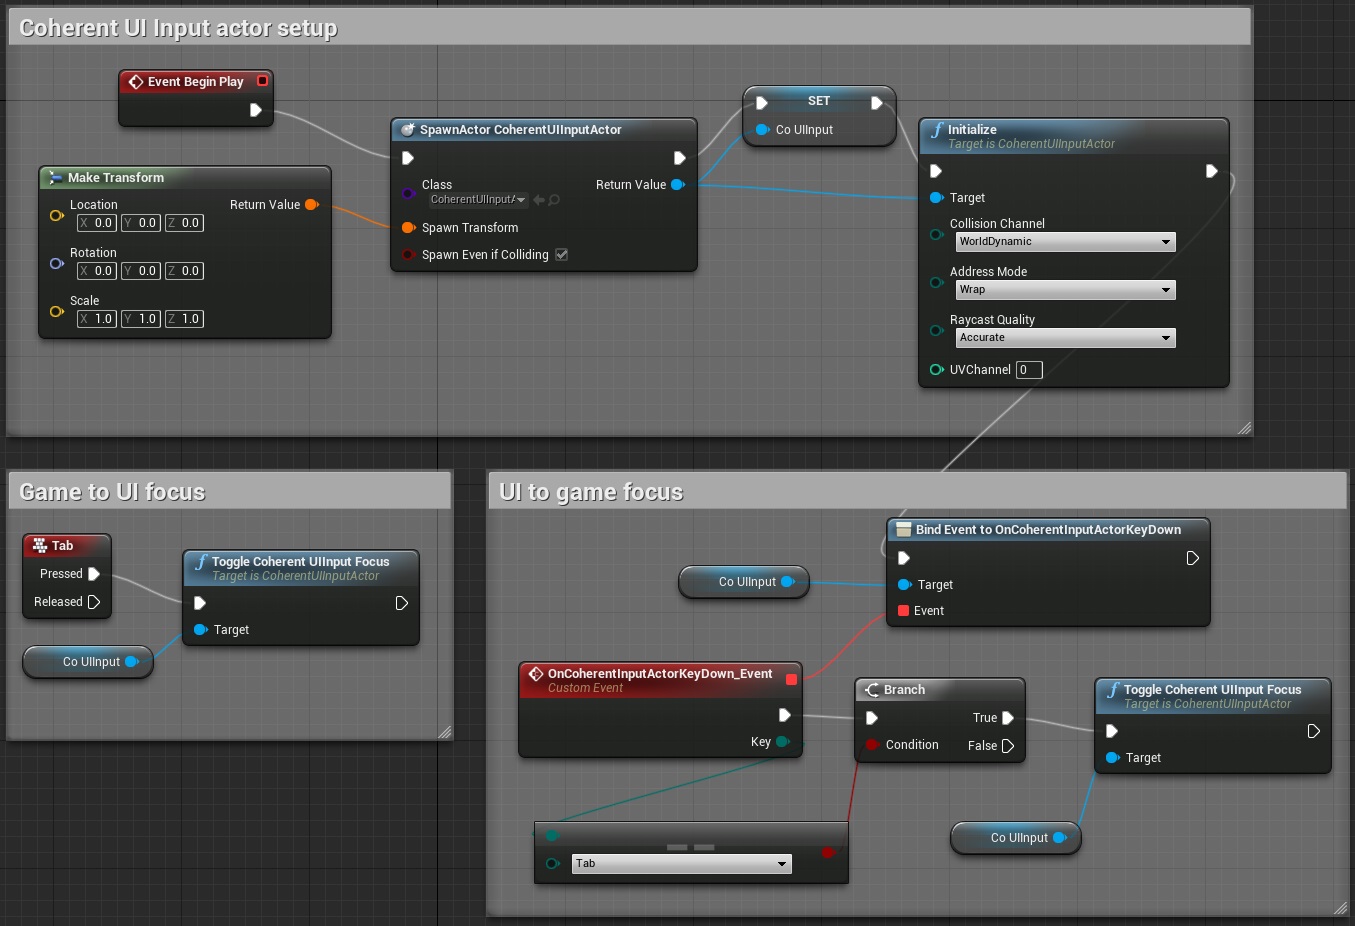Viewport: 1355px width, 926px height.
Task: Click the Location X value field
Action: click(x=97, y=223)
